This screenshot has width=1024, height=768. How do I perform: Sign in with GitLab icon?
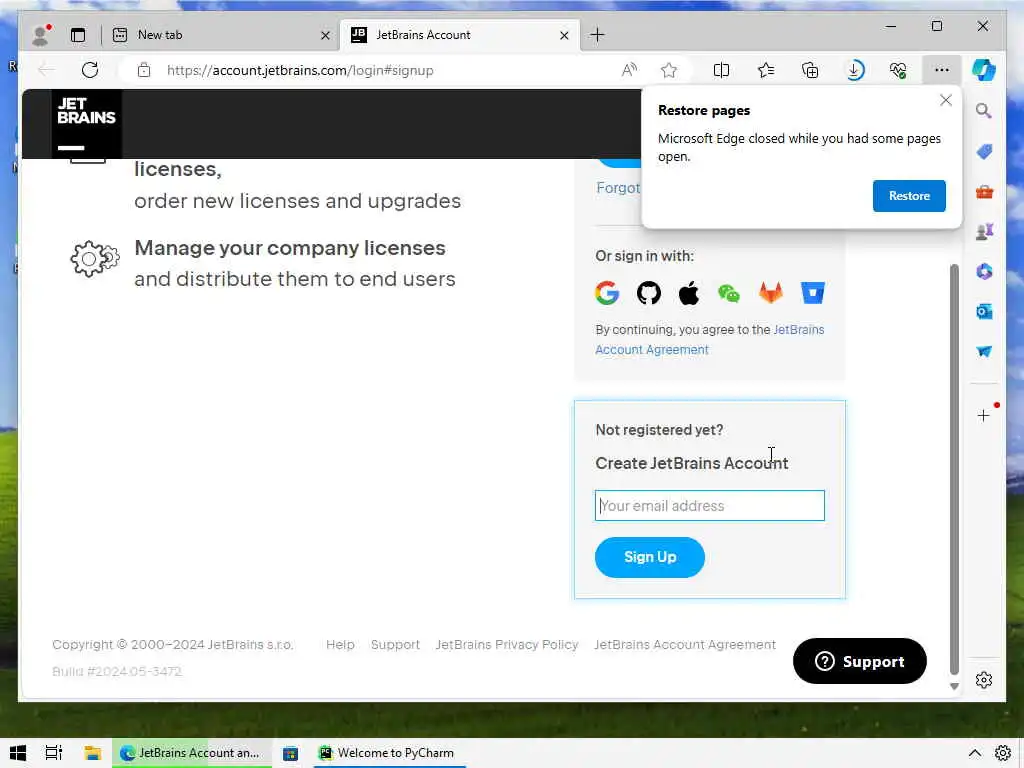[x=771, y=293]
